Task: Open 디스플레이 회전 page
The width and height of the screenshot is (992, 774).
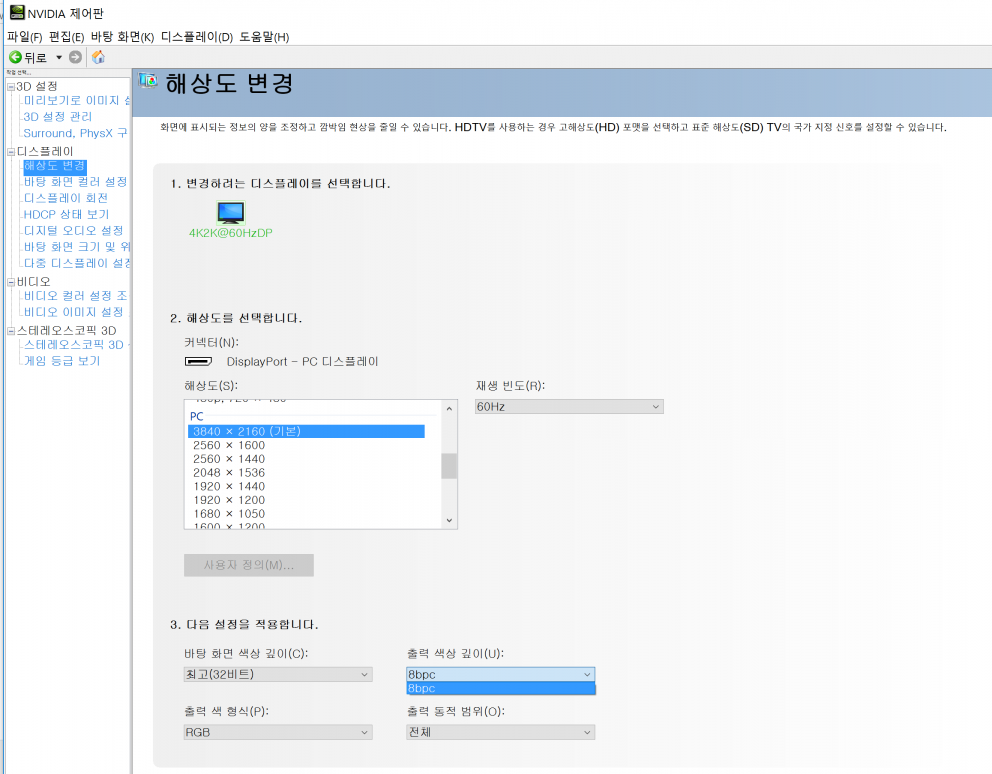Action: coord(66,198)
